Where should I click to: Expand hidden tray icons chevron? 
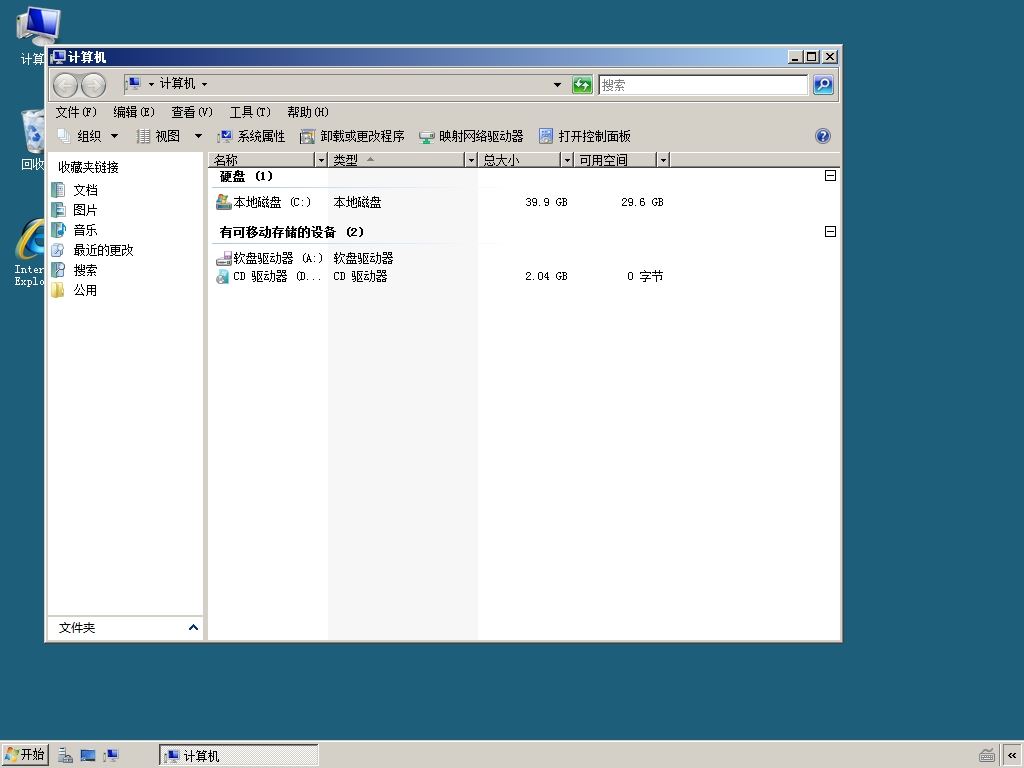coord(1012,756)
